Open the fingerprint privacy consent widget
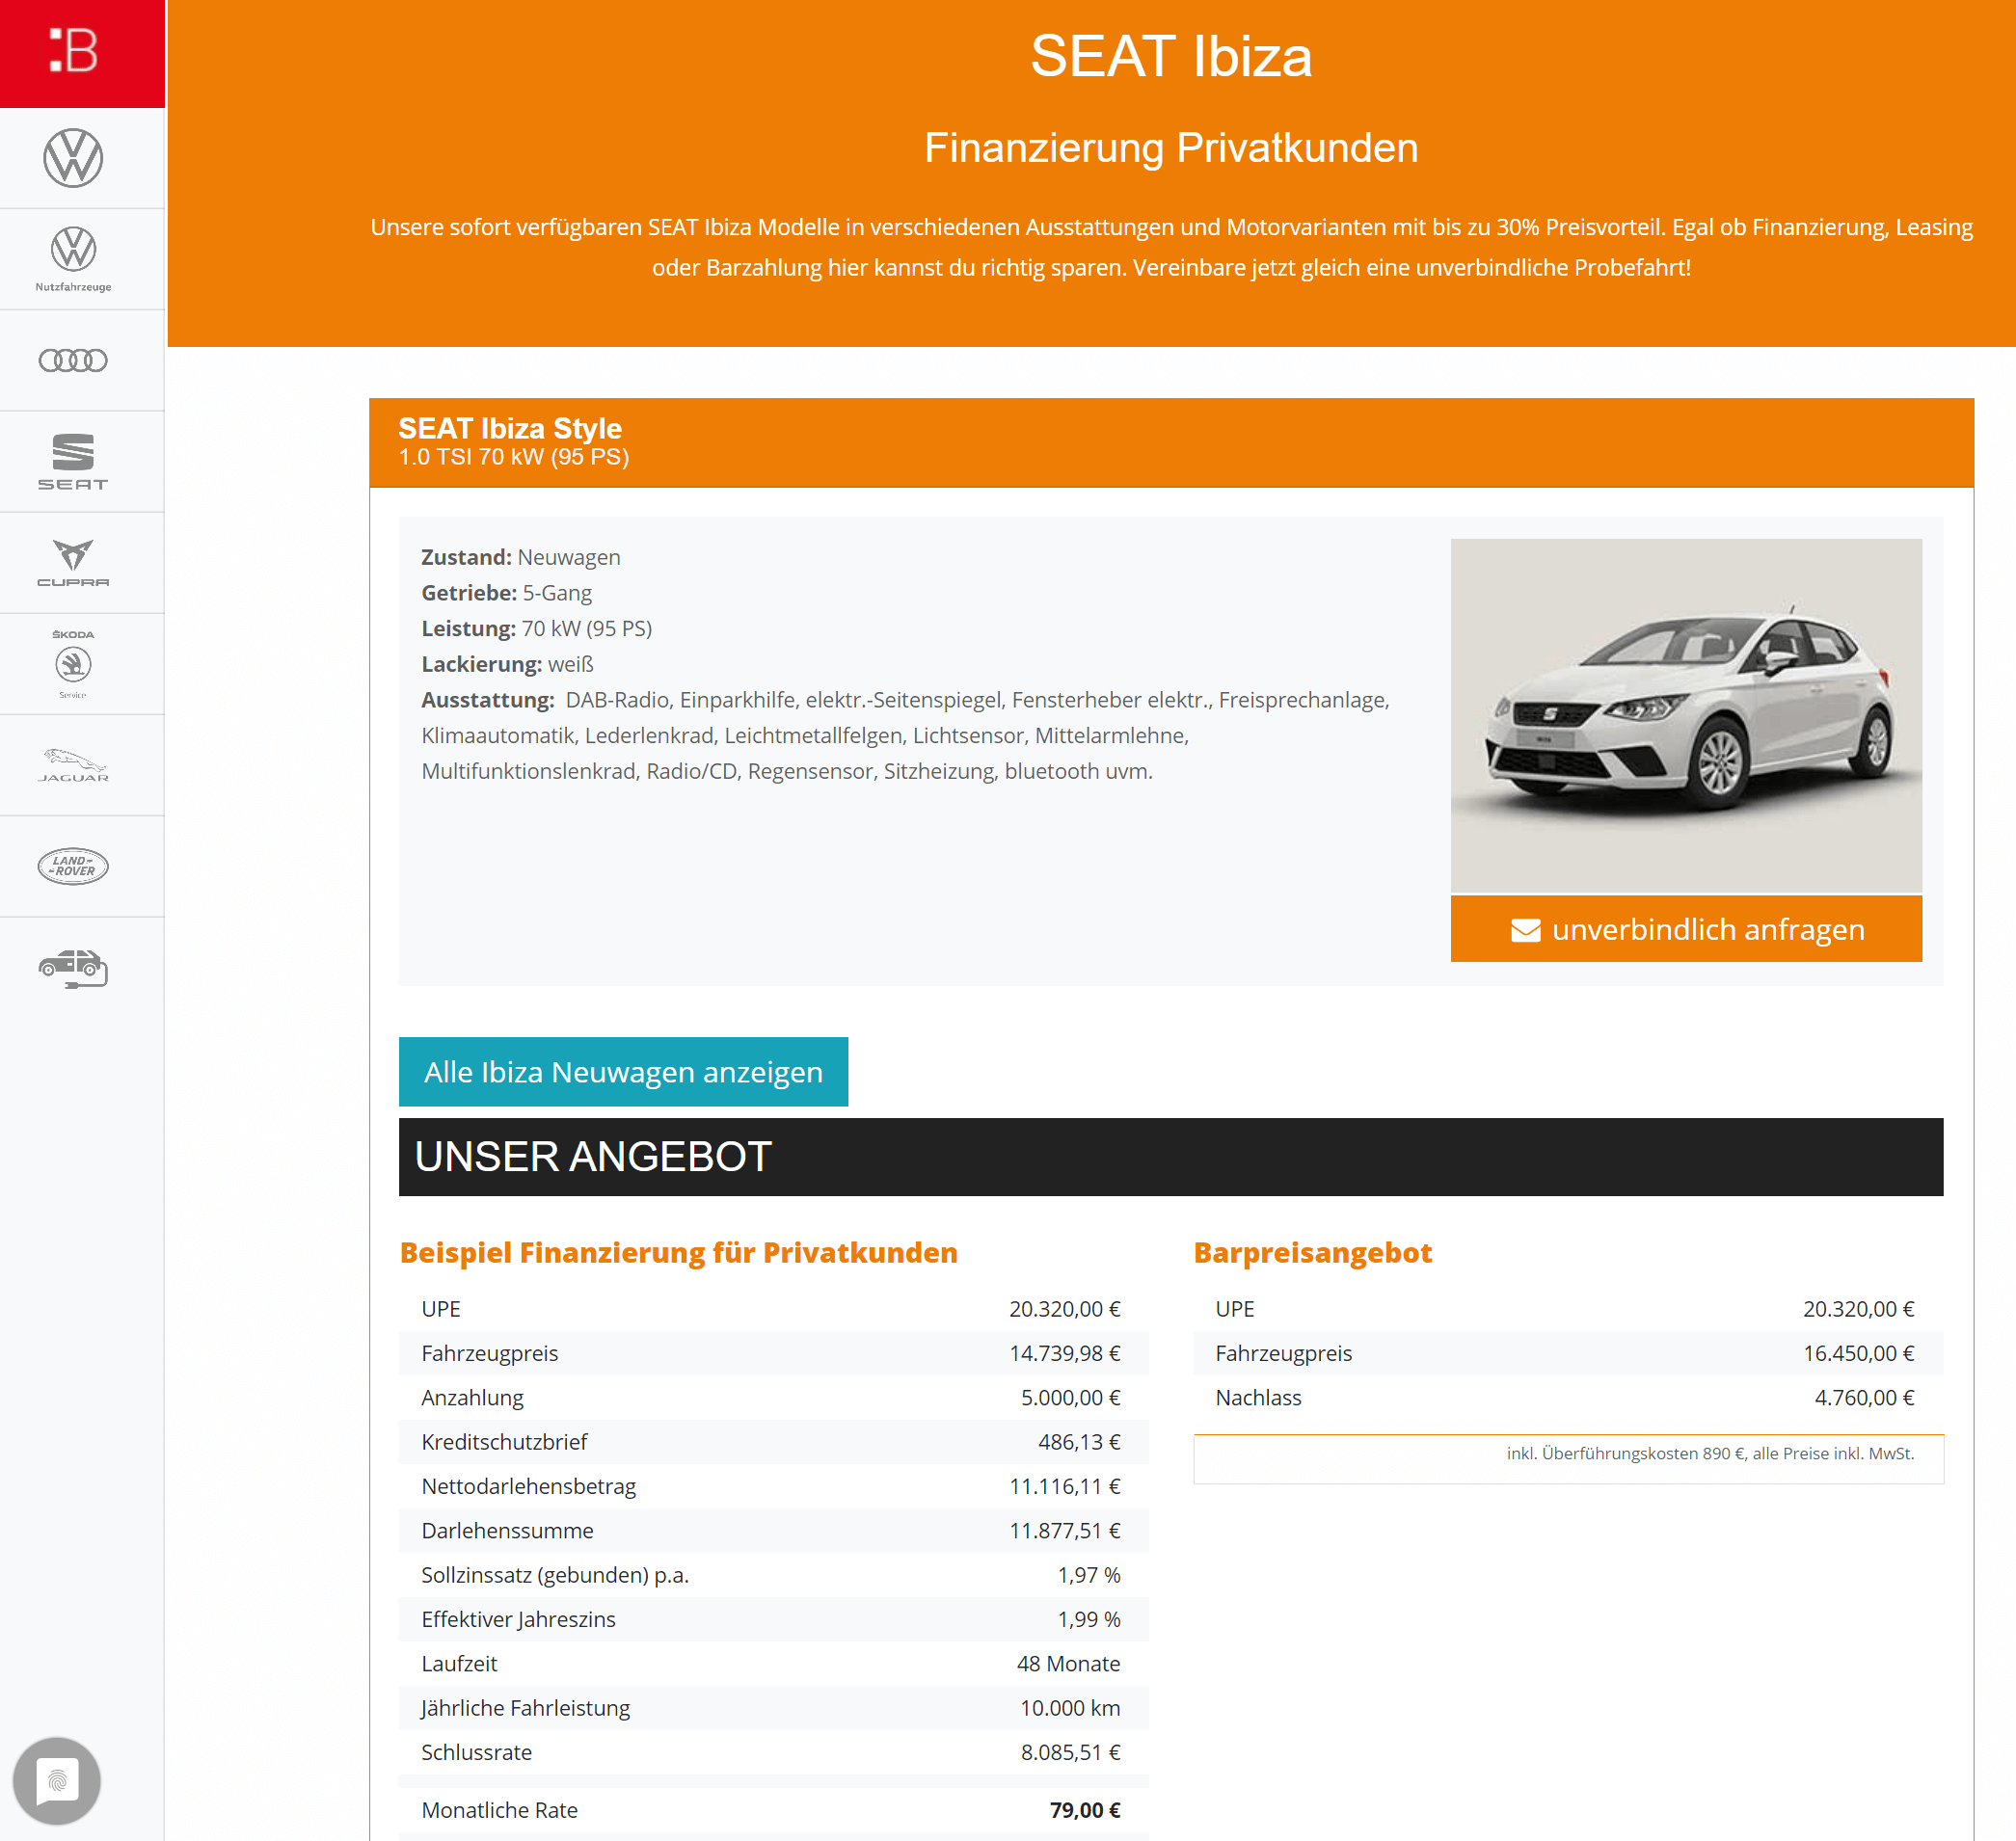 (57, 1781)
